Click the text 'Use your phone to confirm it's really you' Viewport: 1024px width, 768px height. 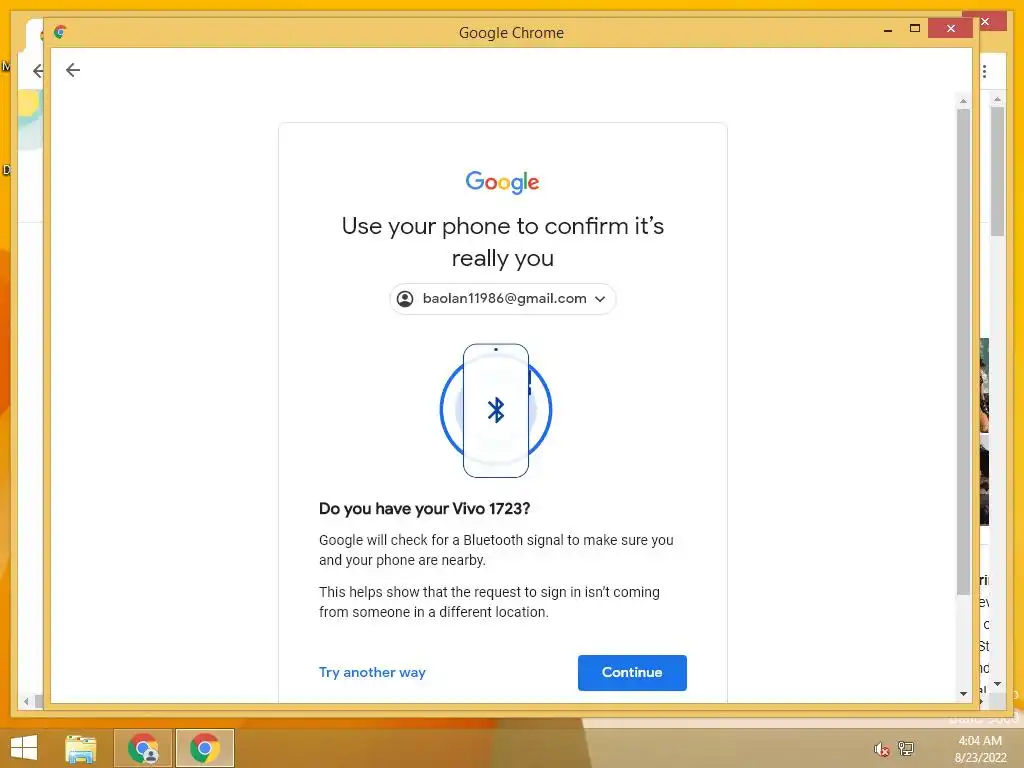pos(503,242)
